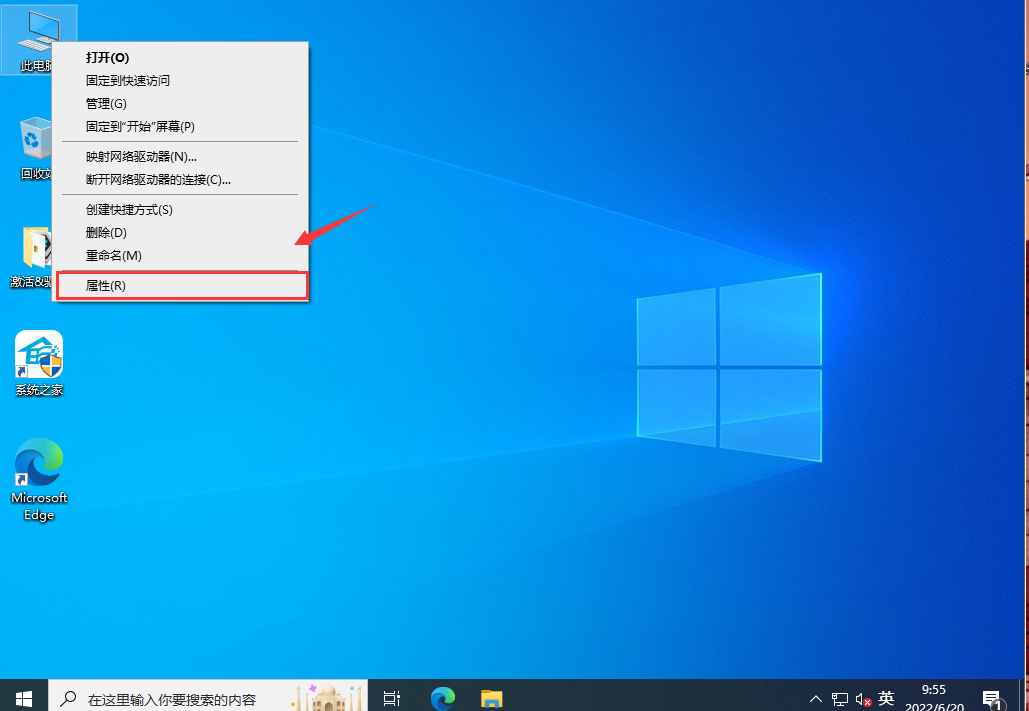Screen dimensions: 1029x711
Task: Choose 创建快捷方式(S) in the menu
Action: [129, 210]
